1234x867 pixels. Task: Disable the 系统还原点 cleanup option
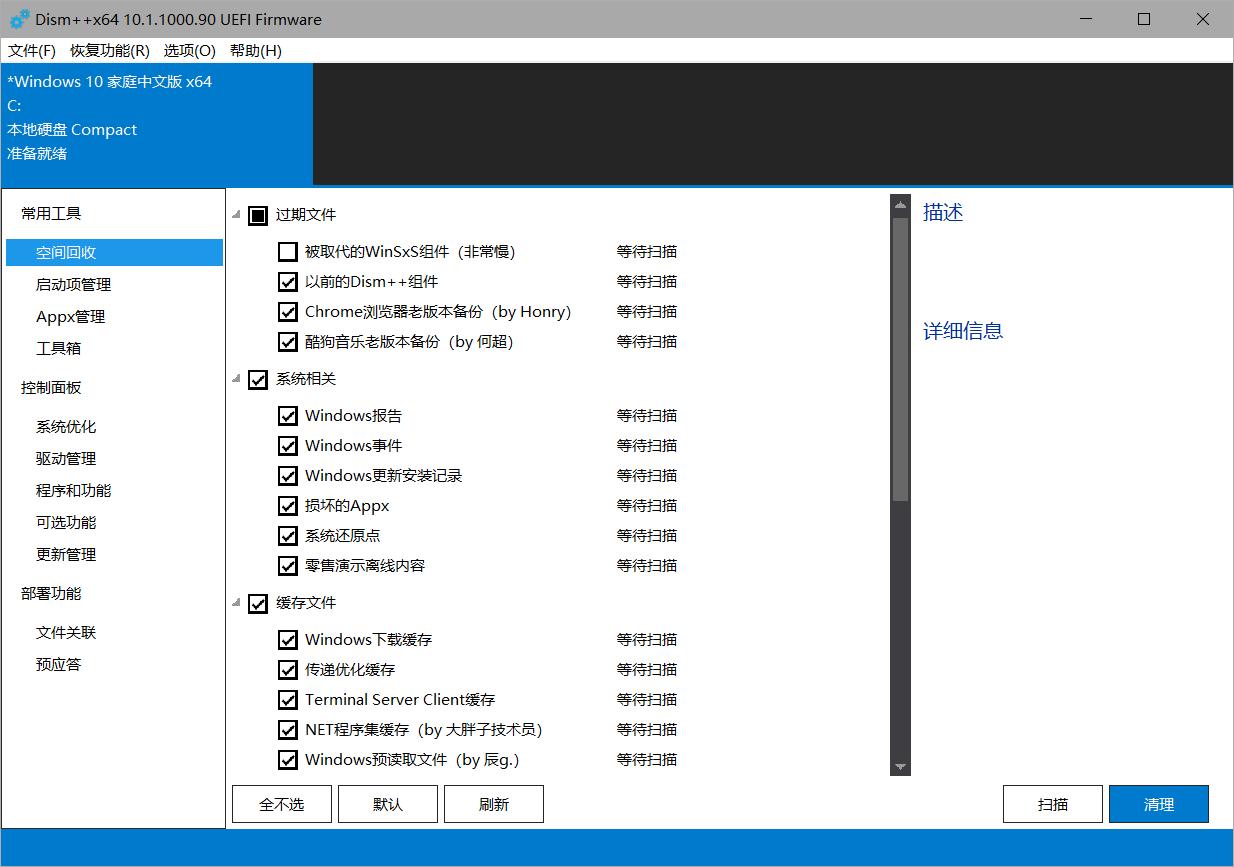click(288, 535)
